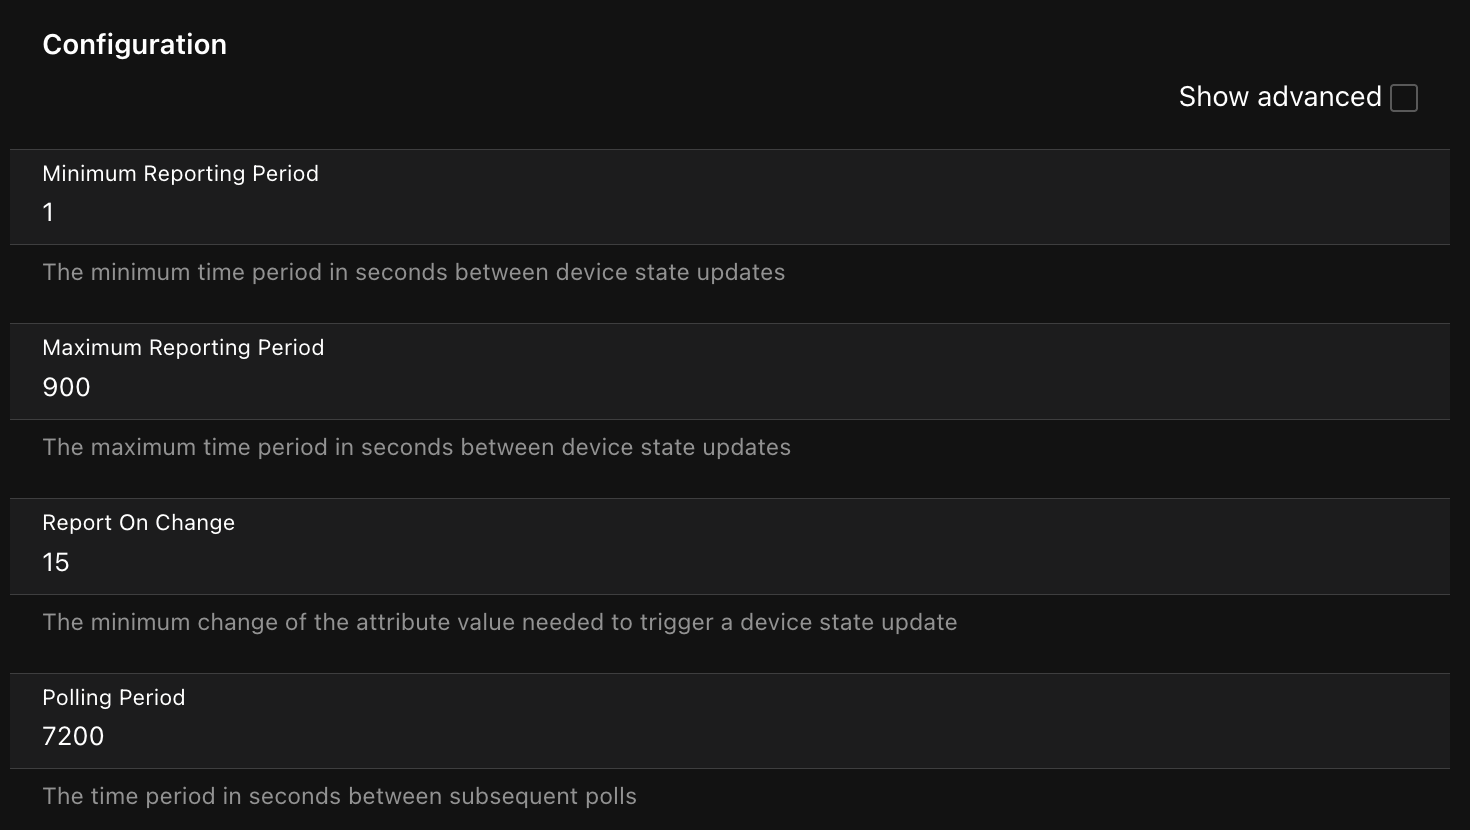Click the Maximum Reporting Period label
Viewport: 1470px width, 830px height.
(x=183, y=348)
